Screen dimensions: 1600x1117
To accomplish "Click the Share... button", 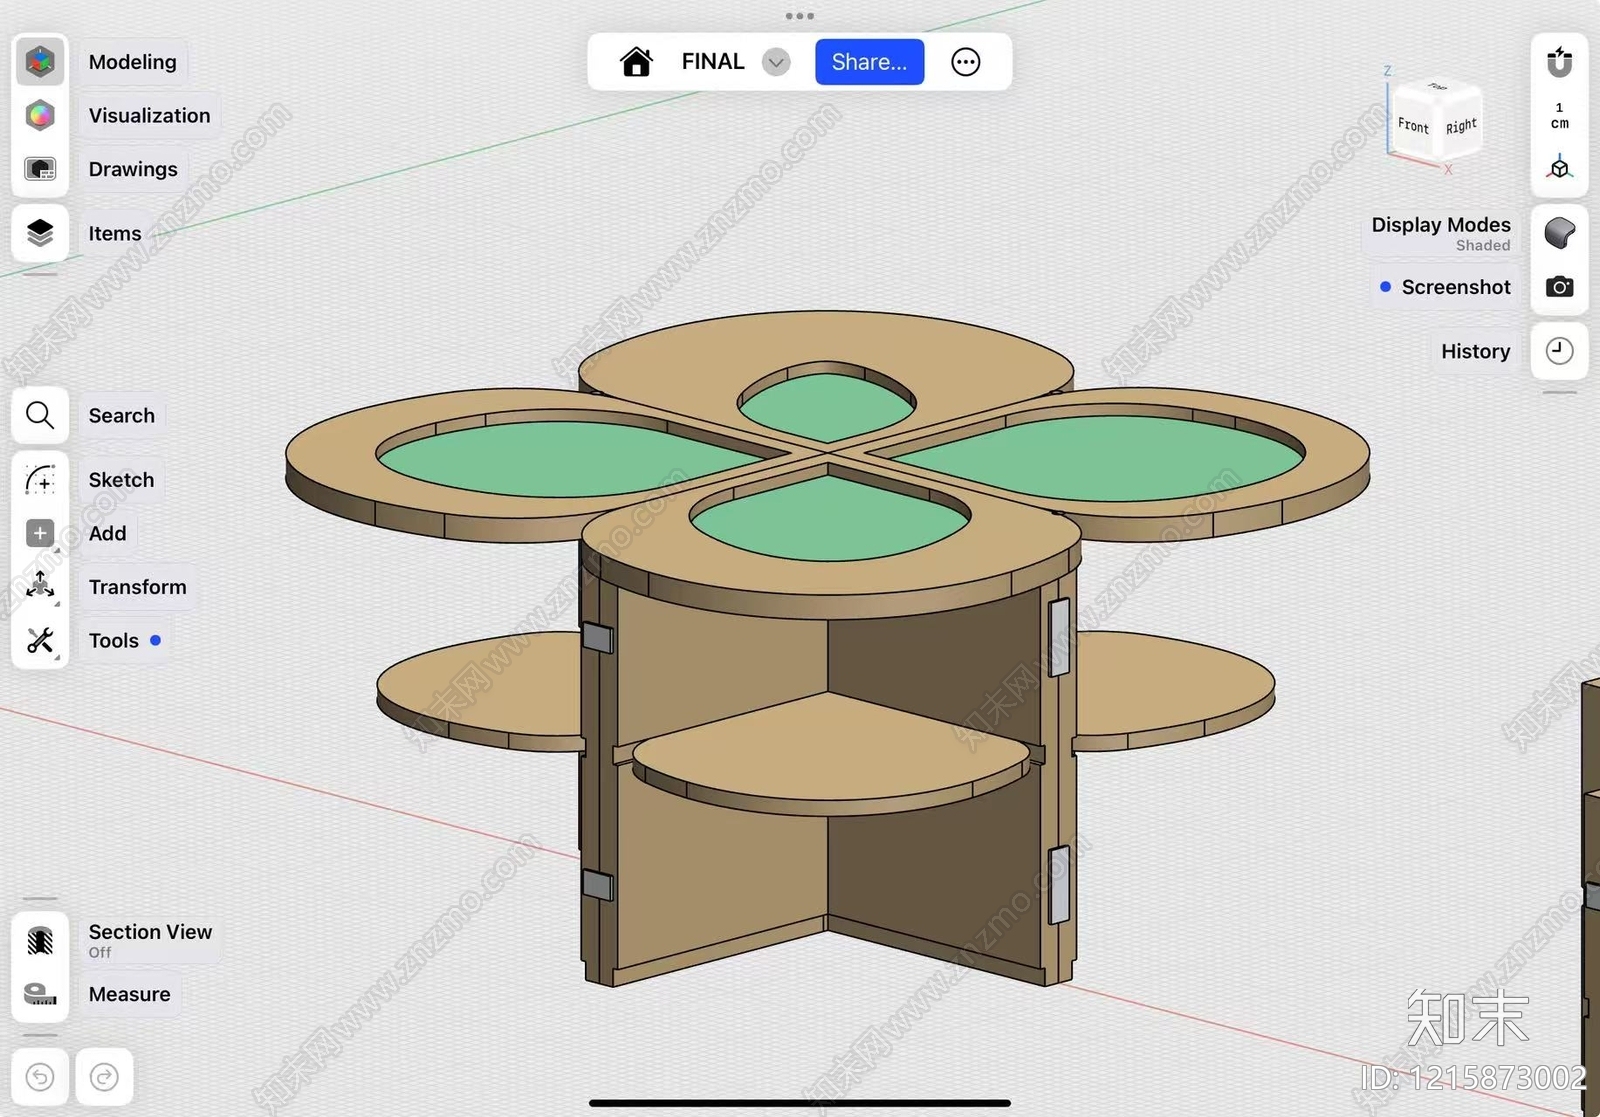I will coord(869,62).
